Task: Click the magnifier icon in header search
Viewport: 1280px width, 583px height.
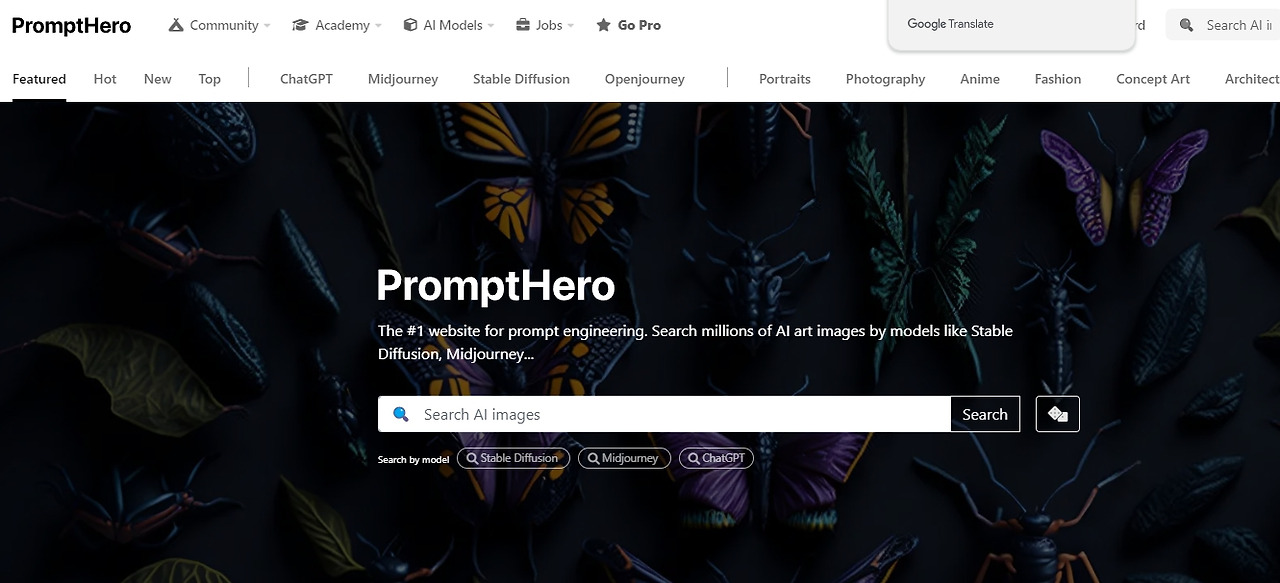Action: point(1186,25)
